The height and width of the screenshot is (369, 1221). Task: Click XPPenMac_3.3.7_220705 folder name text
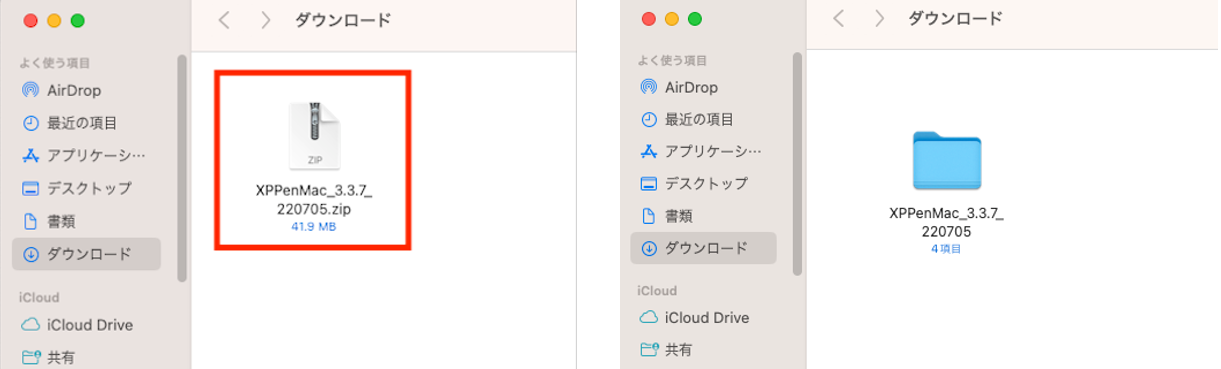tap(946, 222)
